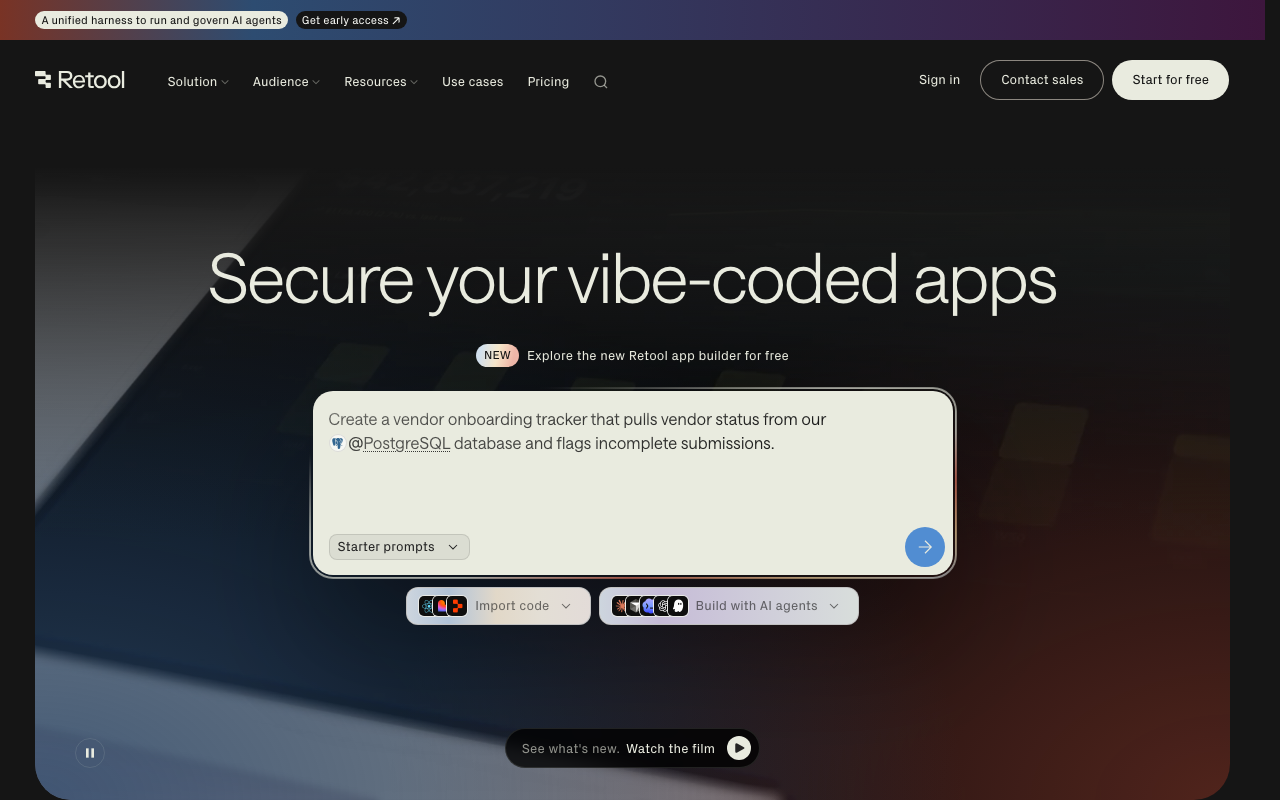Click the "See what's new." text
The height and width of the screenshot is (800, 1280).
pos(570,748)
